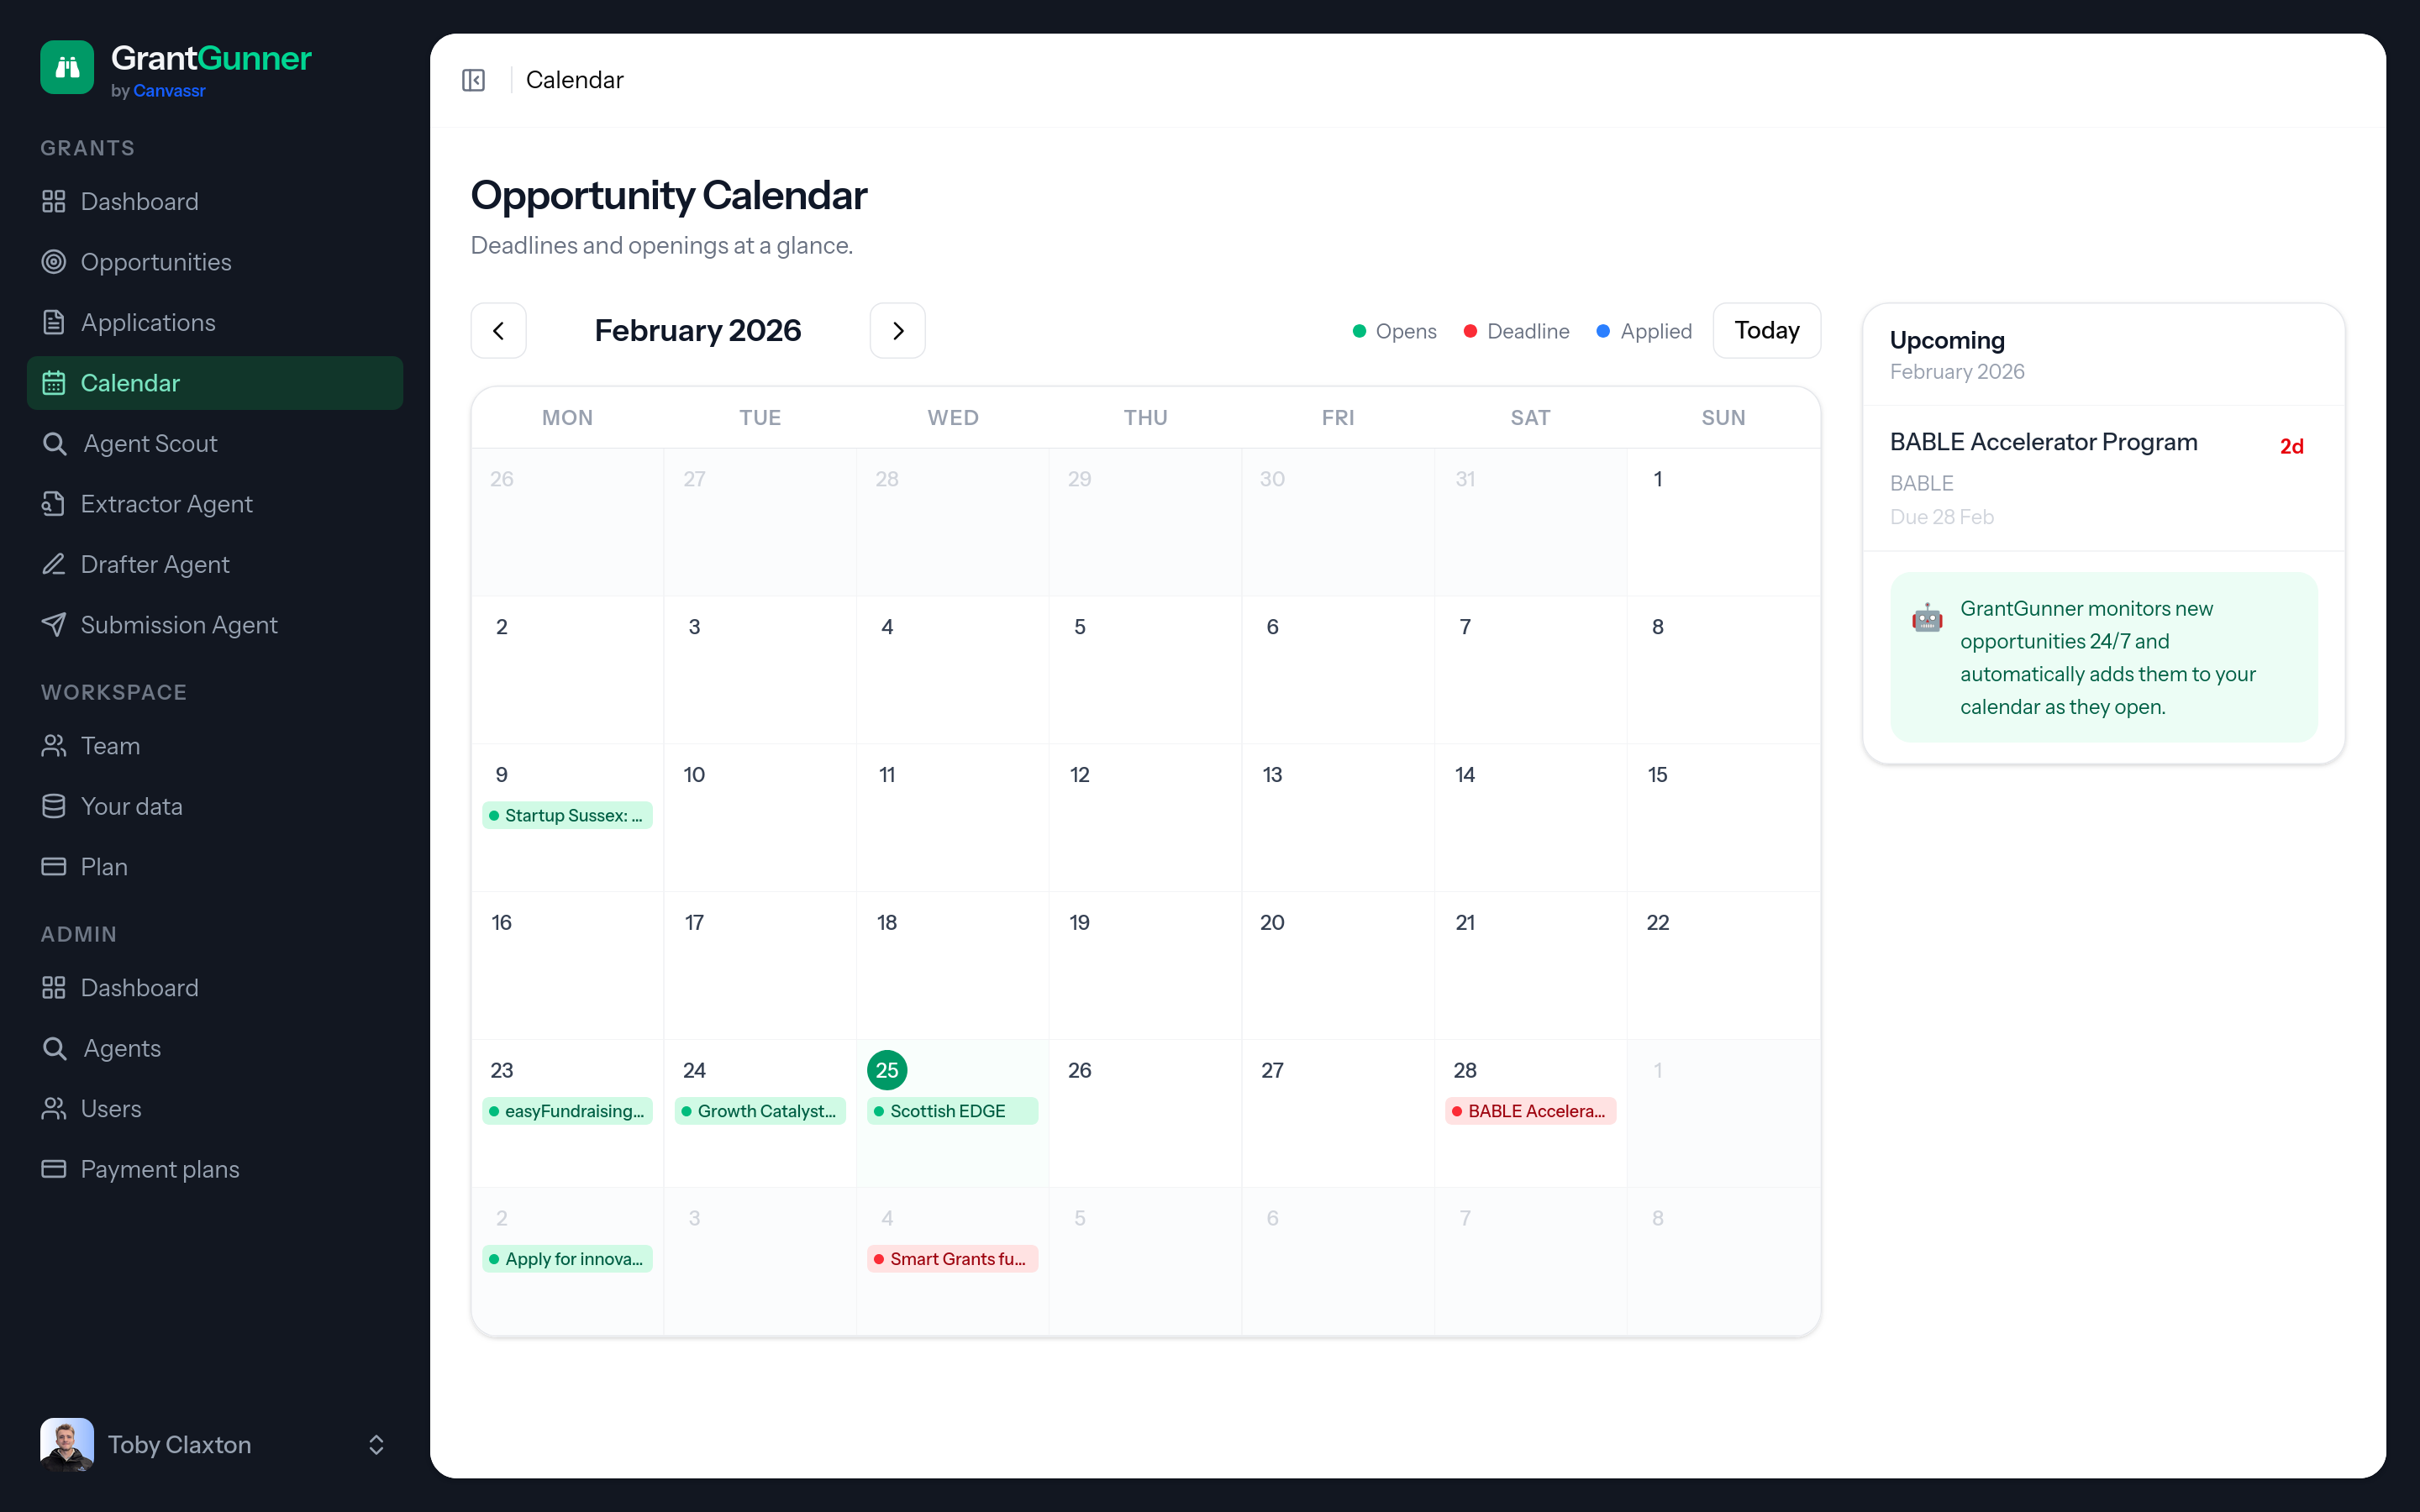Click the Today button
The width and height of the screenshot is (2420, 1512).
pos(1766,331)
